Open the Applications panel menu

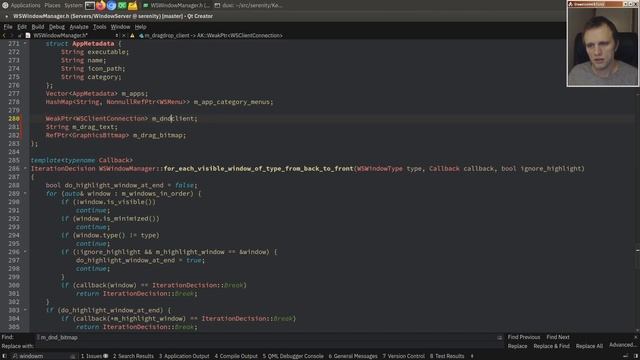pyautogui.click(x=25, y=5)
